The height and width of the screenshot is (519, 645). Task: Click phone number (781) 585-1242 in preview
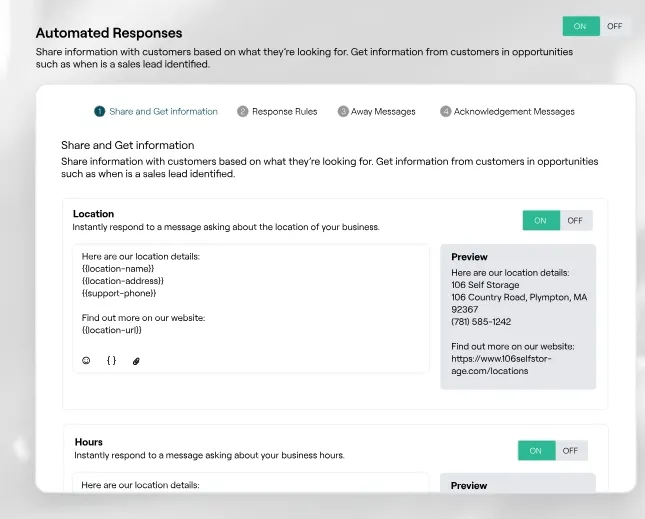481,322
